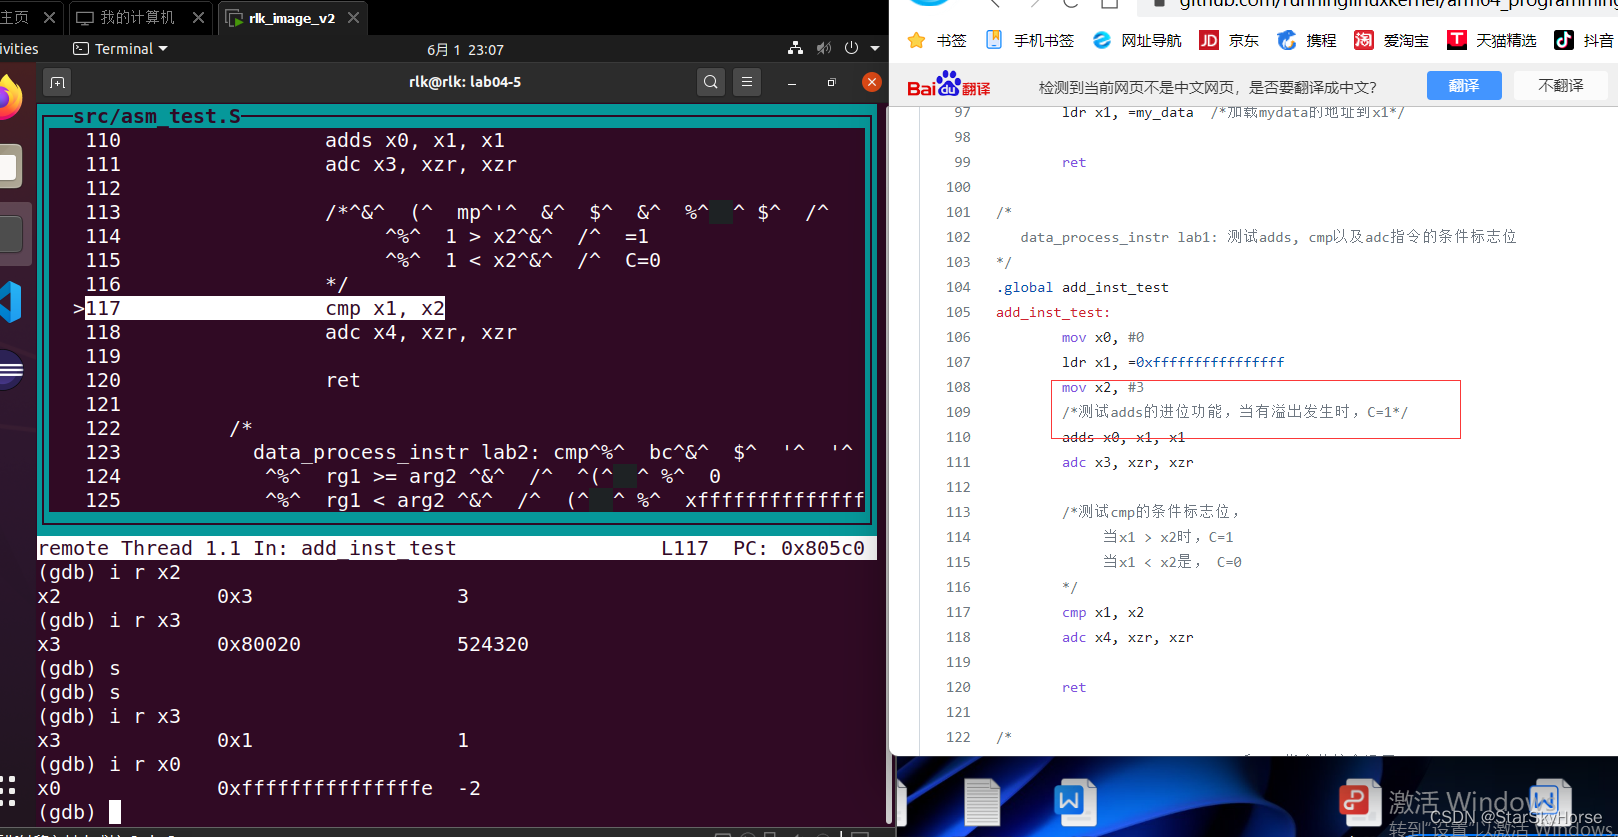1618x837 pixels.
Task: Open the 京东 JD bookmark
Action: (1229, 40)
